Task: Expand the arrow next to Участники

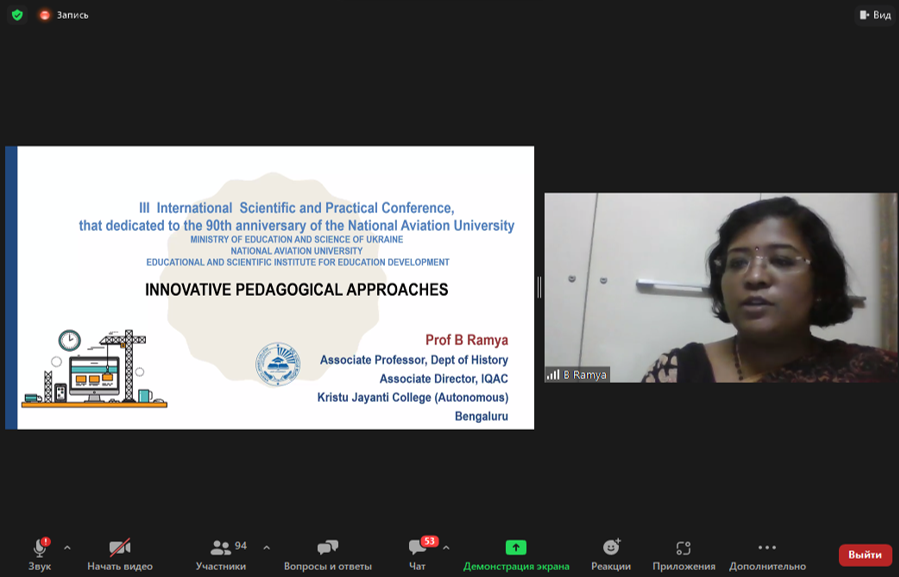Action: [266, 548]
